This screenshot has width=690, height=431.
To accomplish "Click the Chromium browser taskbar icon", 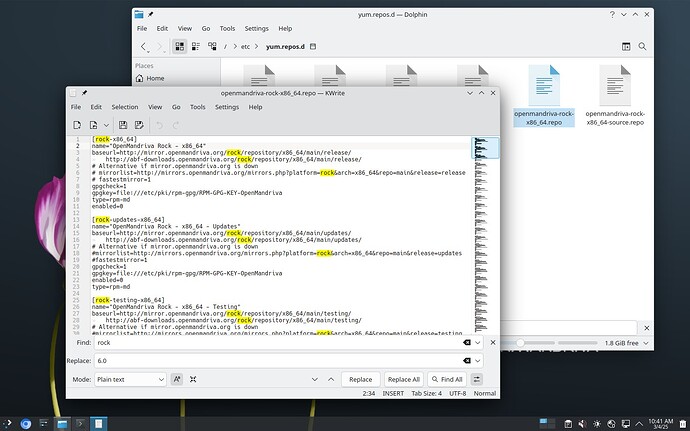I will [x=26, y=424].
